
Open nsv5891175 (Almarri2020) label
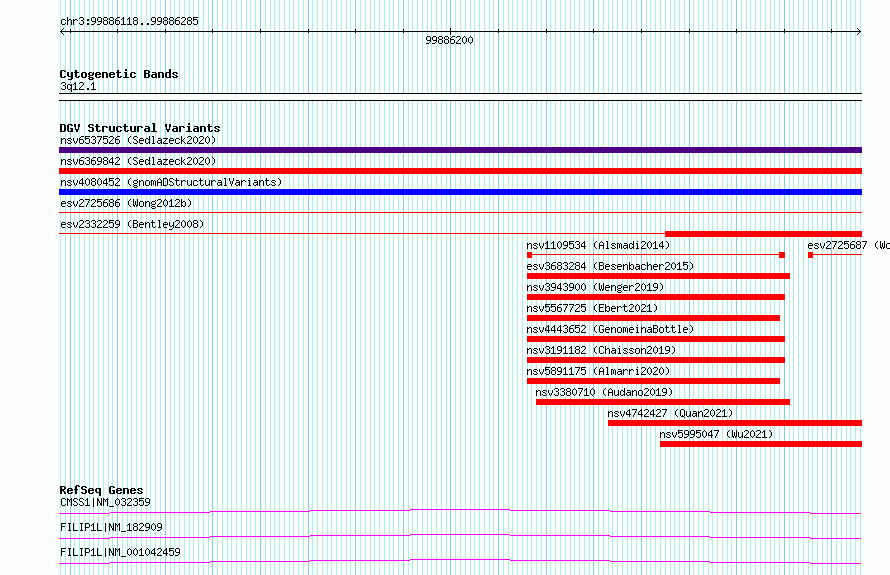pyautogui.click(x=598, y=371)
